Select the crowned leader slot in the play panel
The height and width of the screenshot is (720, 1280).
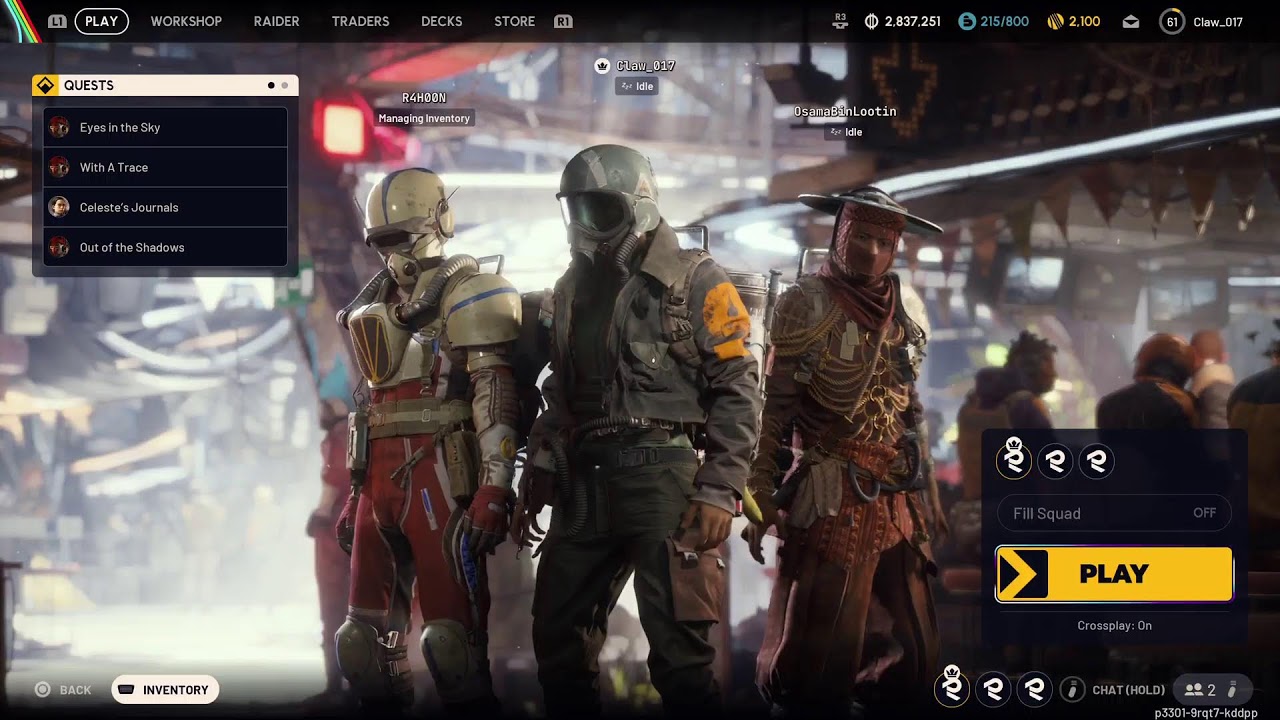1014,460
